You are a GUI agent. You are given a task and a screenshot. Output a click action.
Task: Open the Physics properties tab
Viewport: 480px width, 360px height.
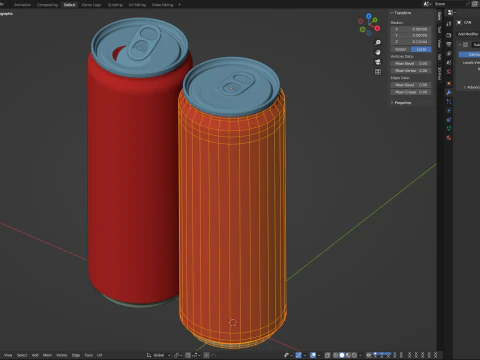tap(449, 110)
